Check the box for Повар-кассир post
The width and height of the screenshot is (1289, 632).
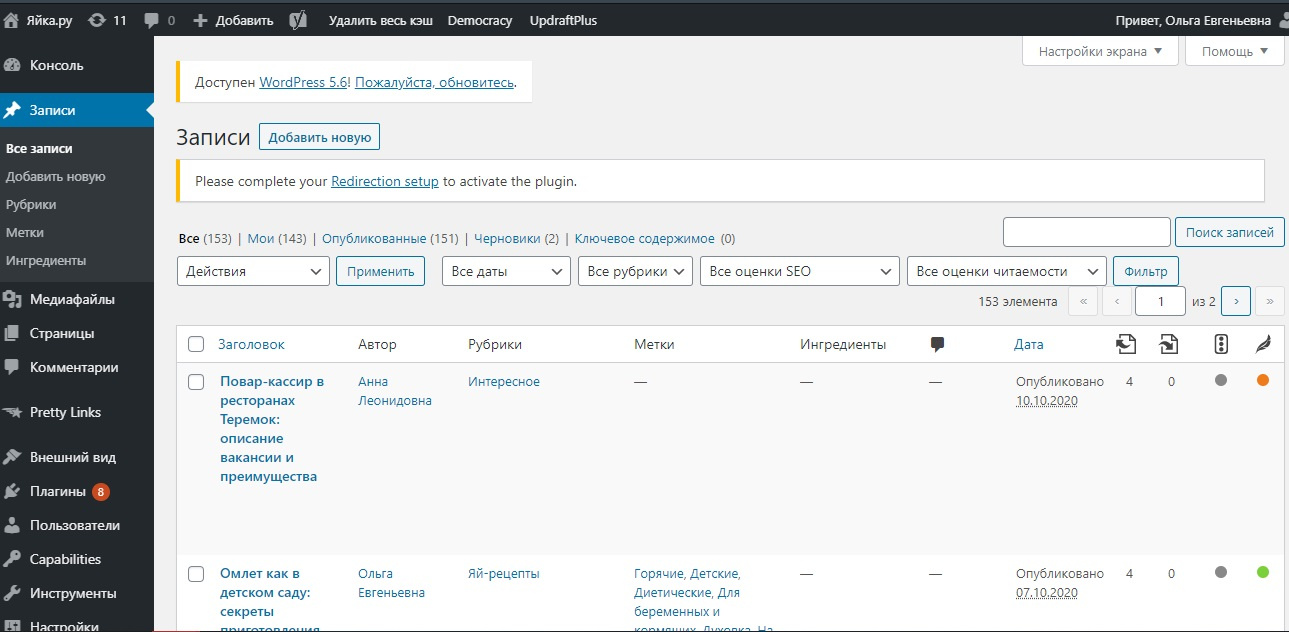pyautogui.click(x=196, y=382)
